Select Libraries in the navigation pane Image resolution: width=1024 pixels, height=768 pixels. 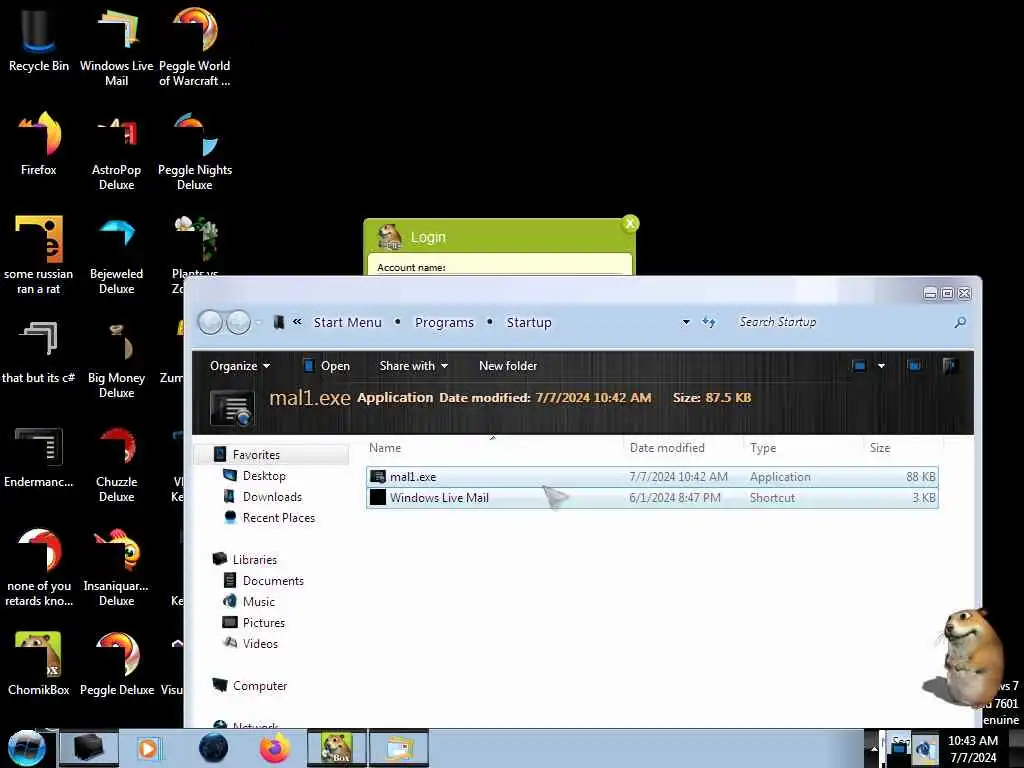(x=245, y=560)
